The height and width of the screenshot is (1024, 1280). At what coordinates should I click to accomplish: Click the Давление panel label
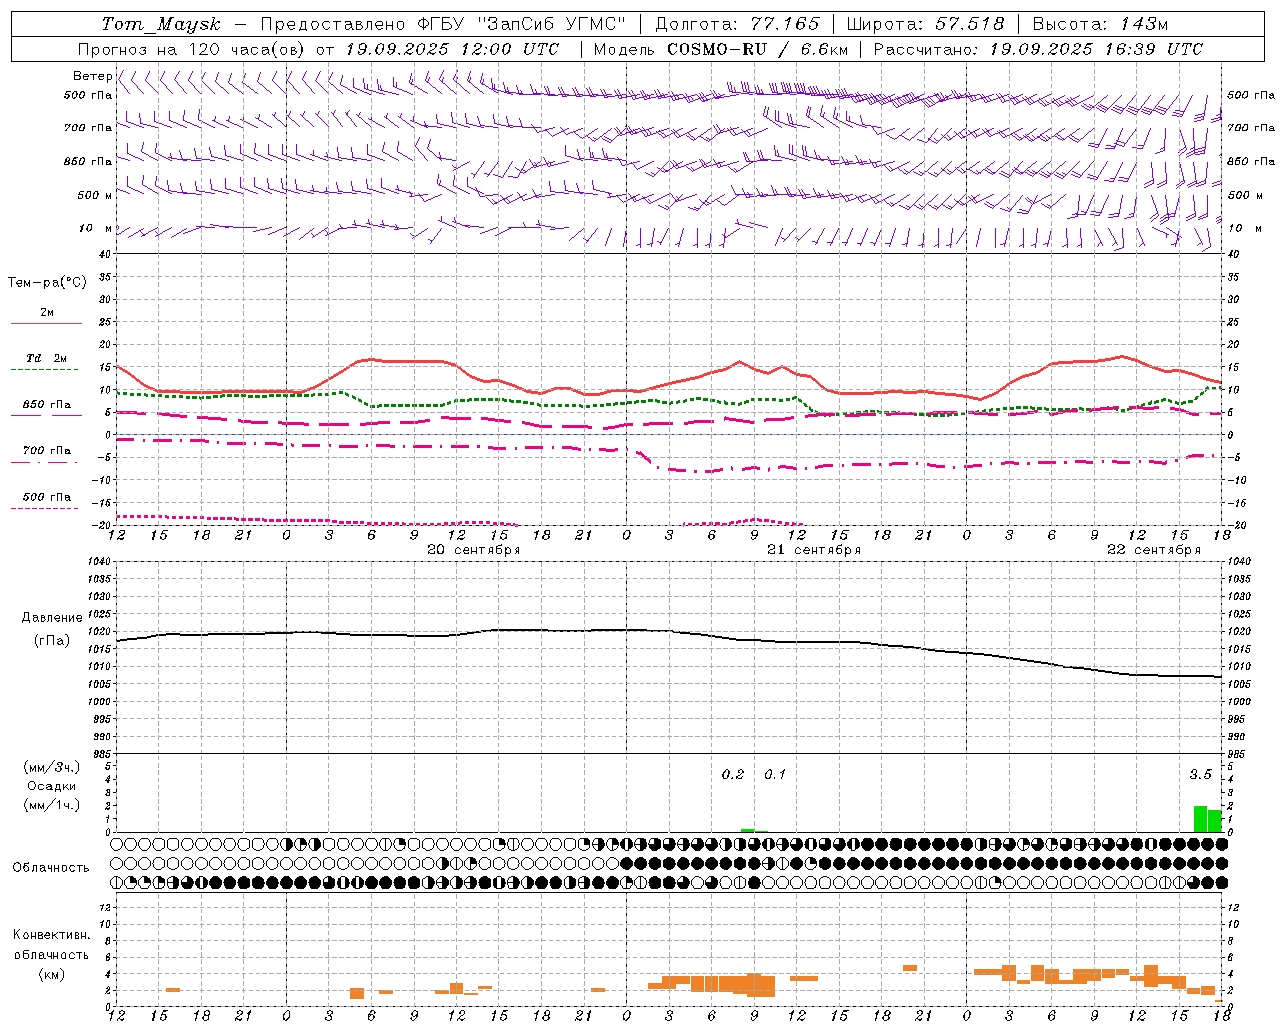pyautogui.click(x=52, y=618)
